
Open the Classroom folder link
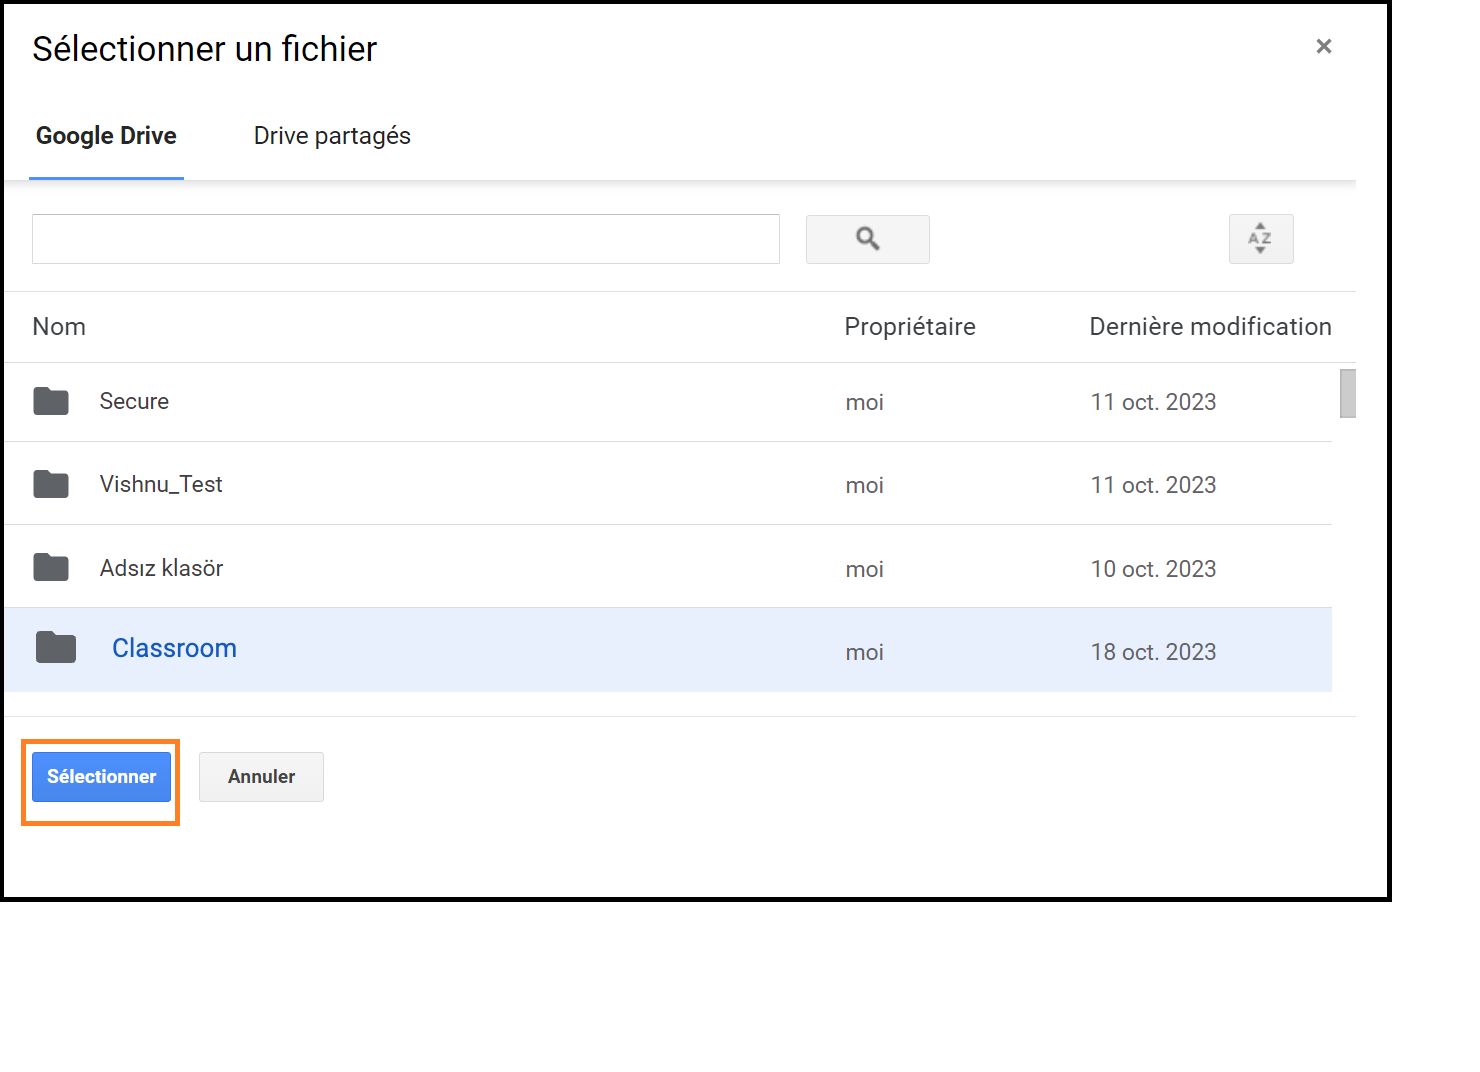[x=174, y=648]
